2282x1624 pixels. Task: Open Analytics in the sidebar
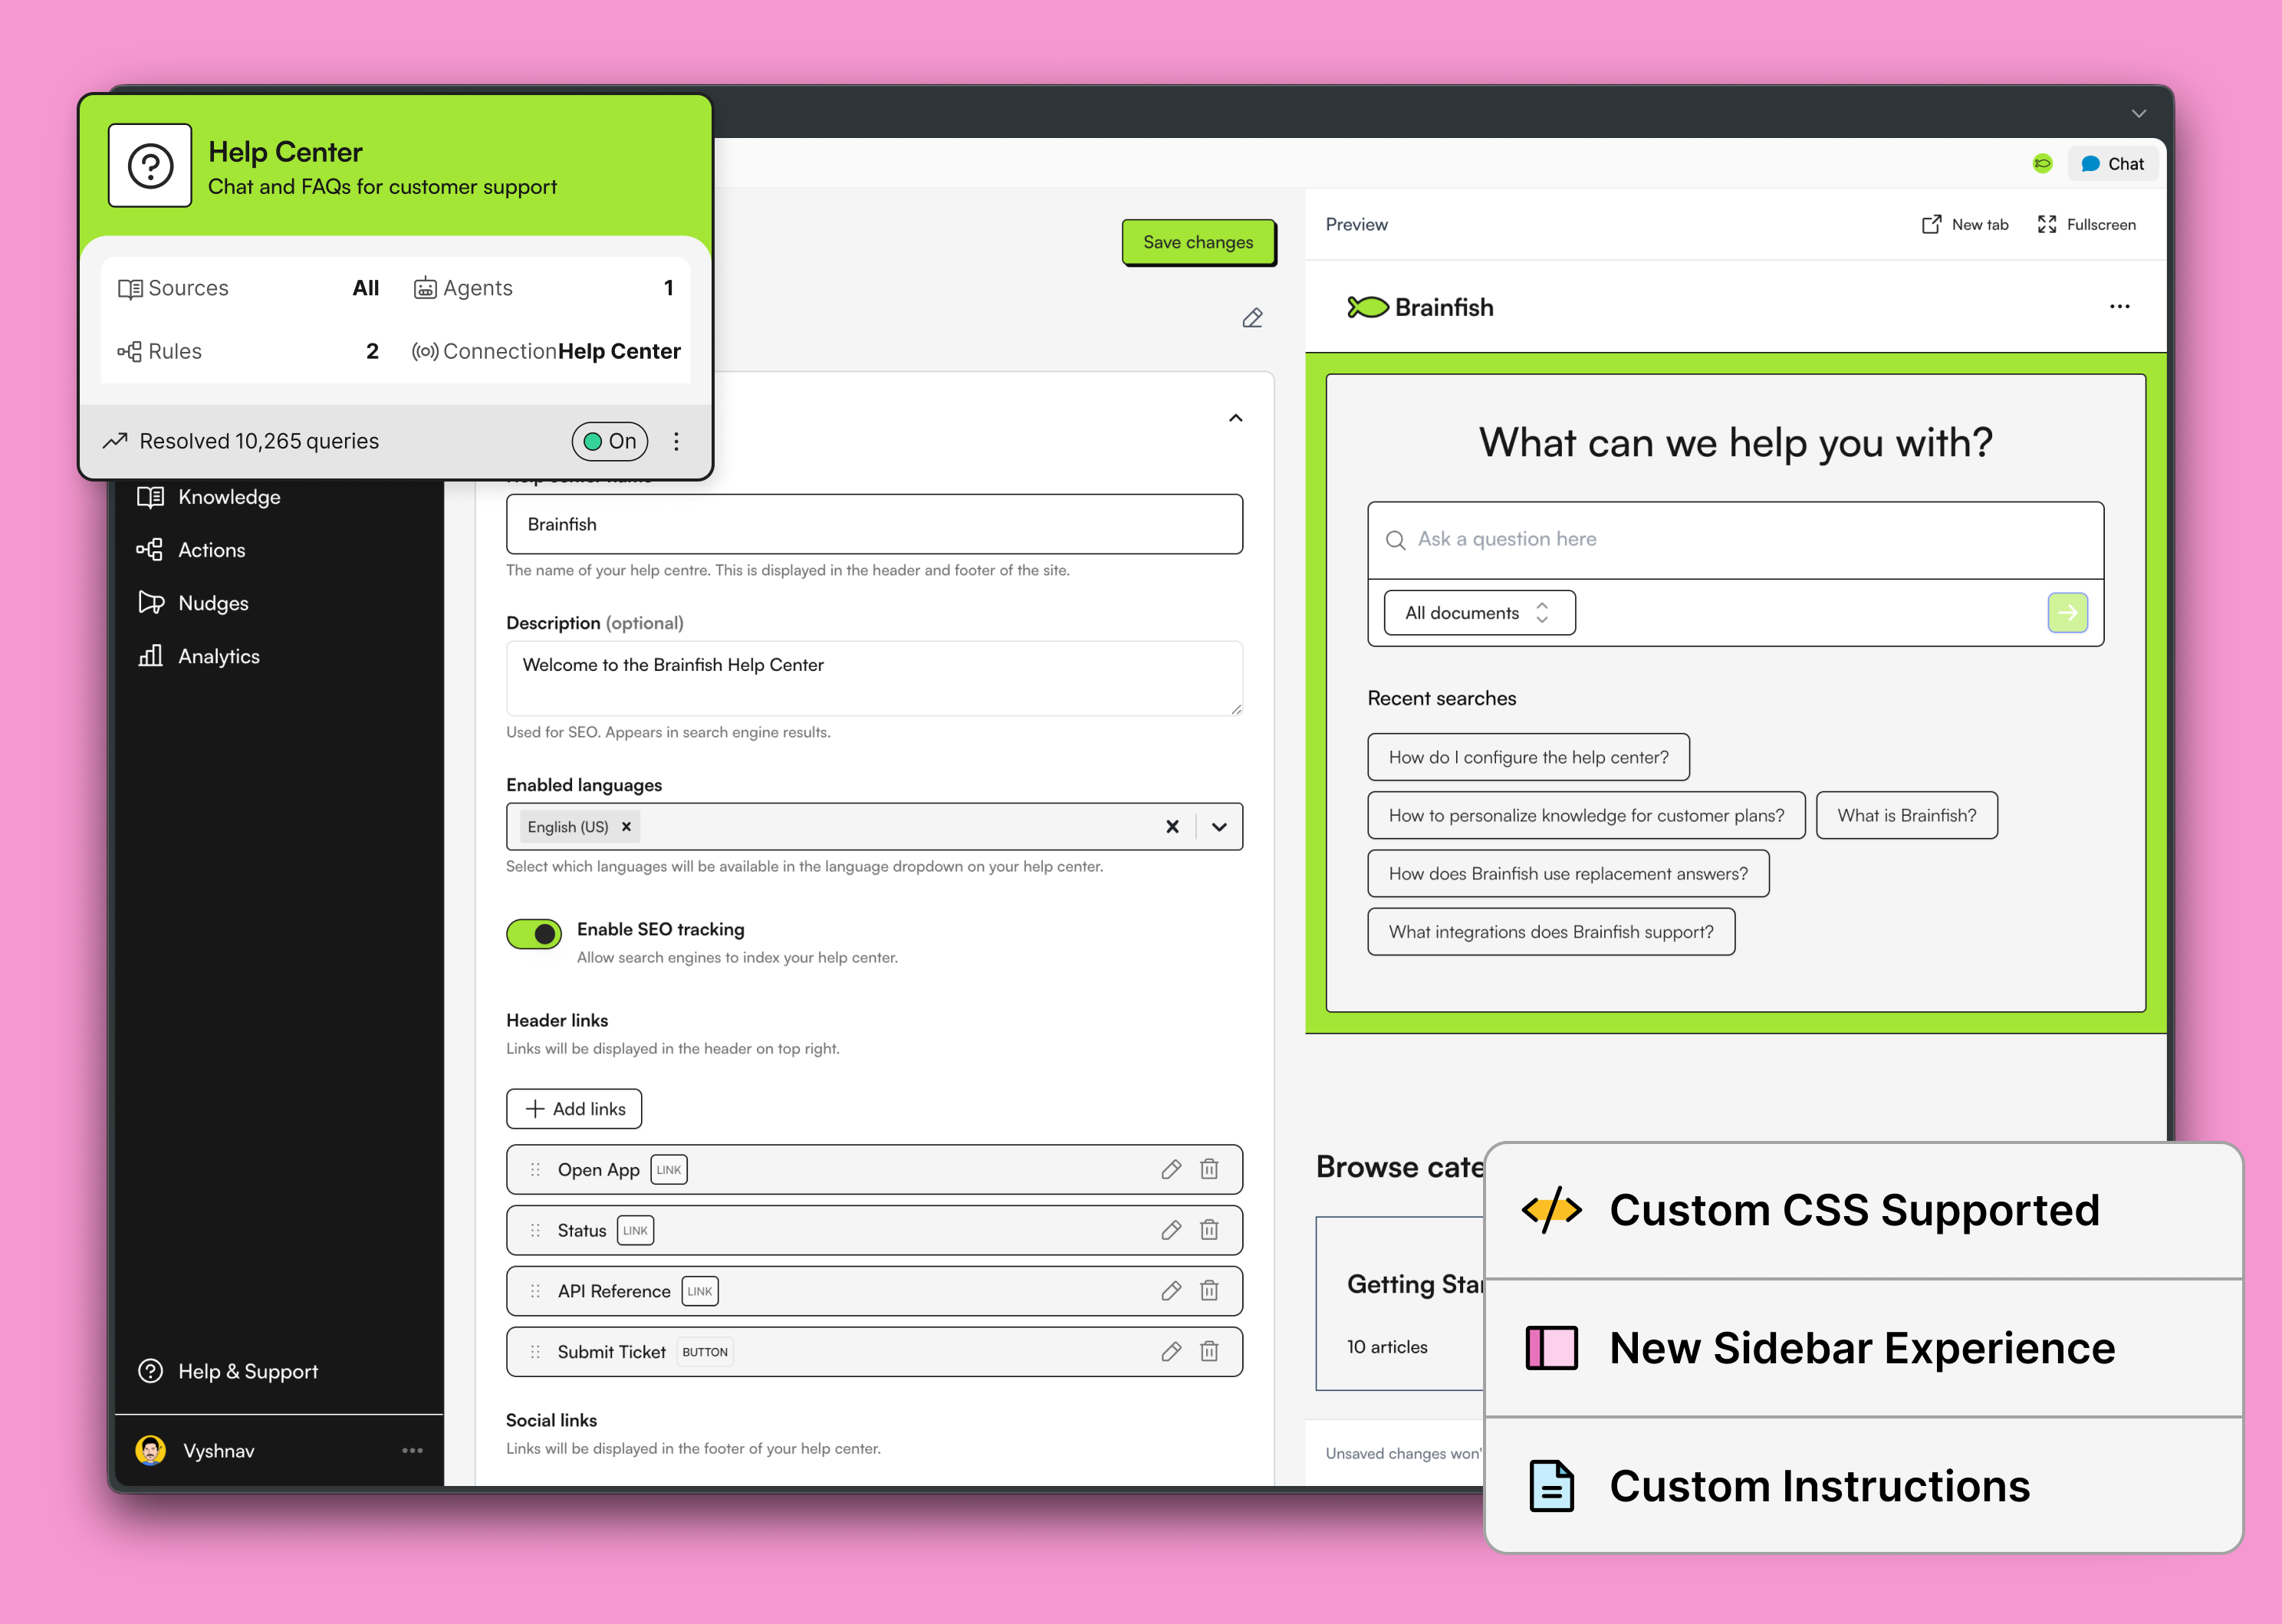(x=218, y=656)
